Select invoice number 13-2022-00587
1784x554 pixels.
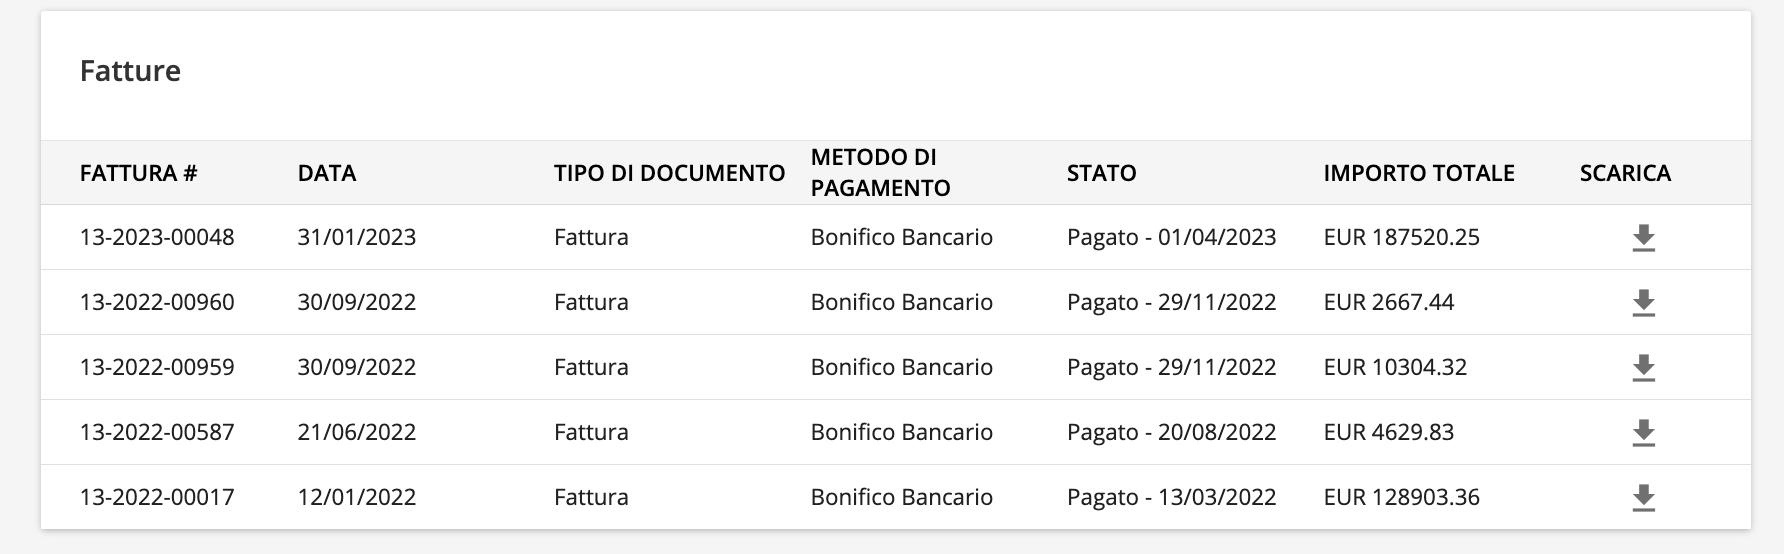pyautogui.click(x=157, y=432)
